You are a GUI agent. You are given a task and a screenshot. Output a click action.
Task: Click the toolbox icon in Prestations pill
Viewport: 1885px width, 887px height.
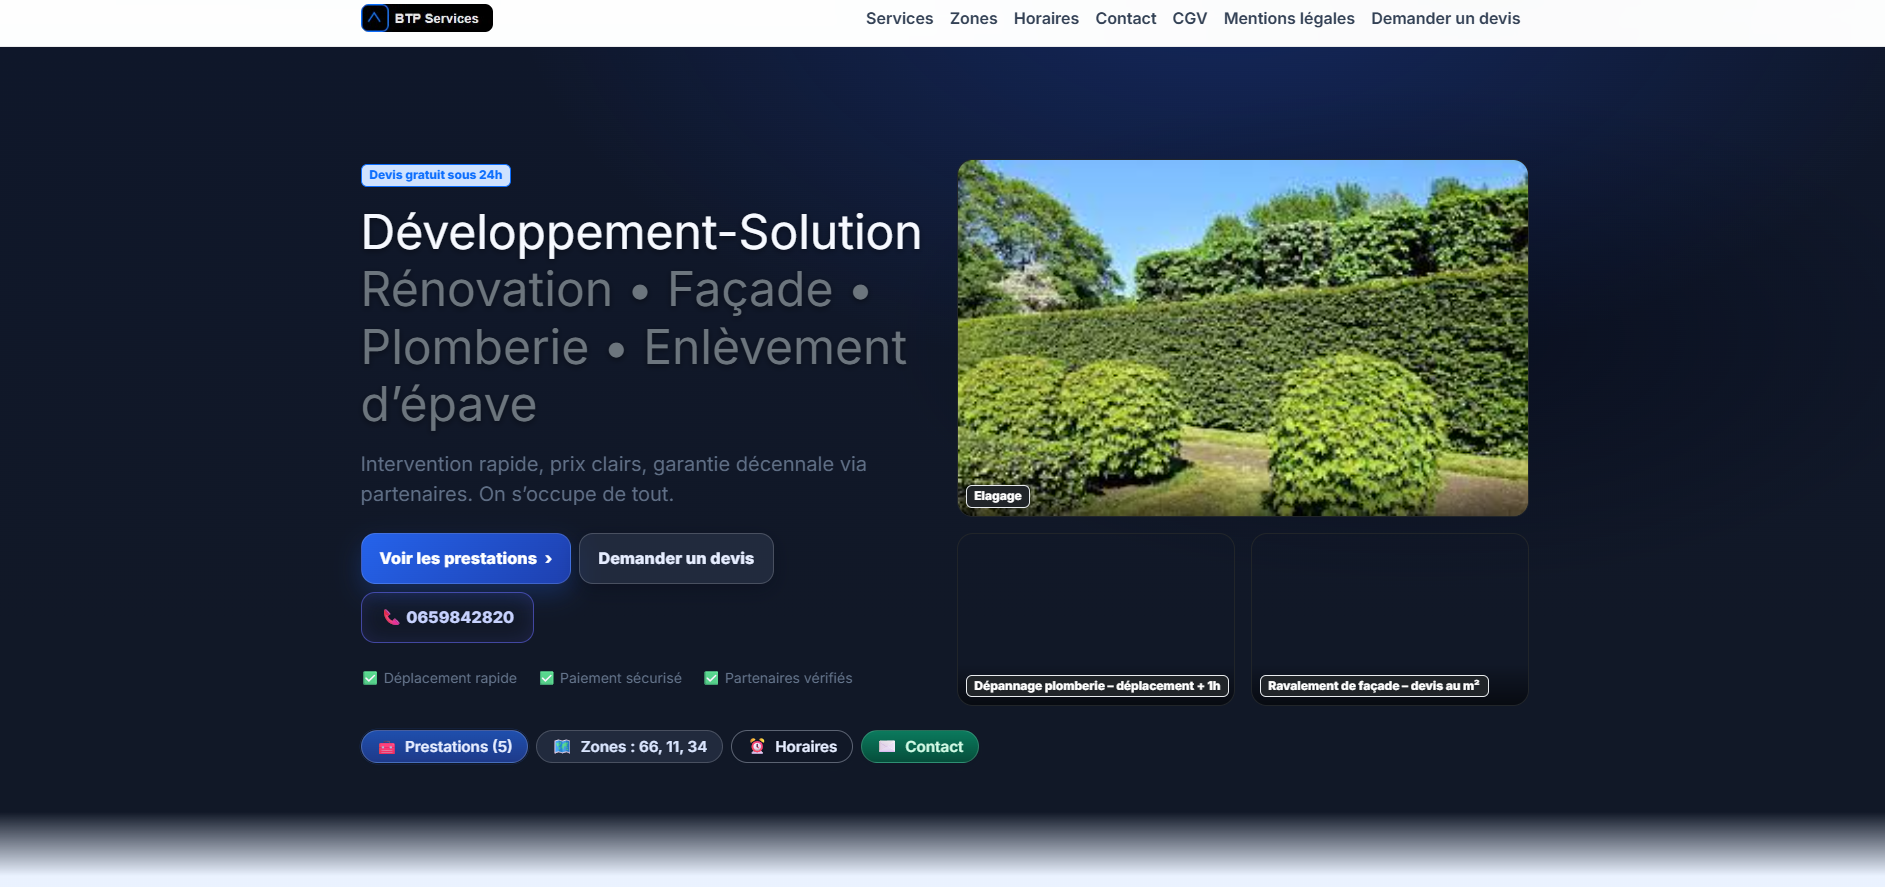pos(387,747)
